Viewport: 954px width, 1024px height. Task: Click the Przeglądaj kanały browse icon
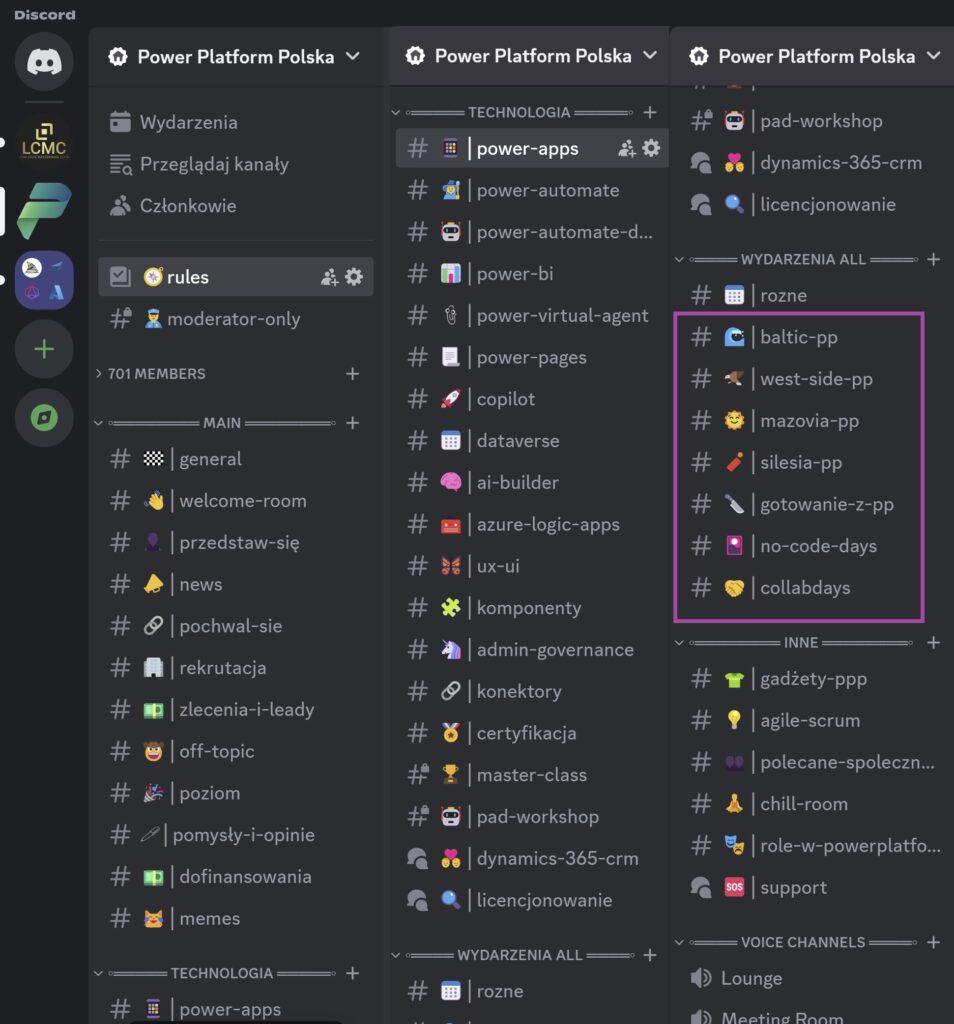pos(120,164)
